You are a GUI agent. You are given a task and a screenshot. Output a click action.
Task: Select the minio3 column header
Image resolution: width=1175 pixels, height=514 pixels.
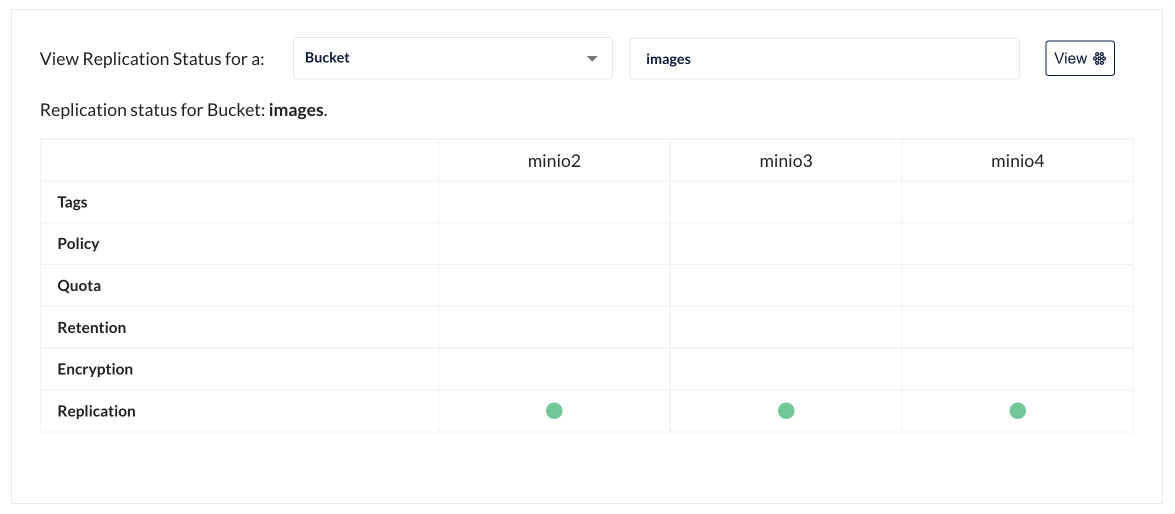(x=785, y=160)
